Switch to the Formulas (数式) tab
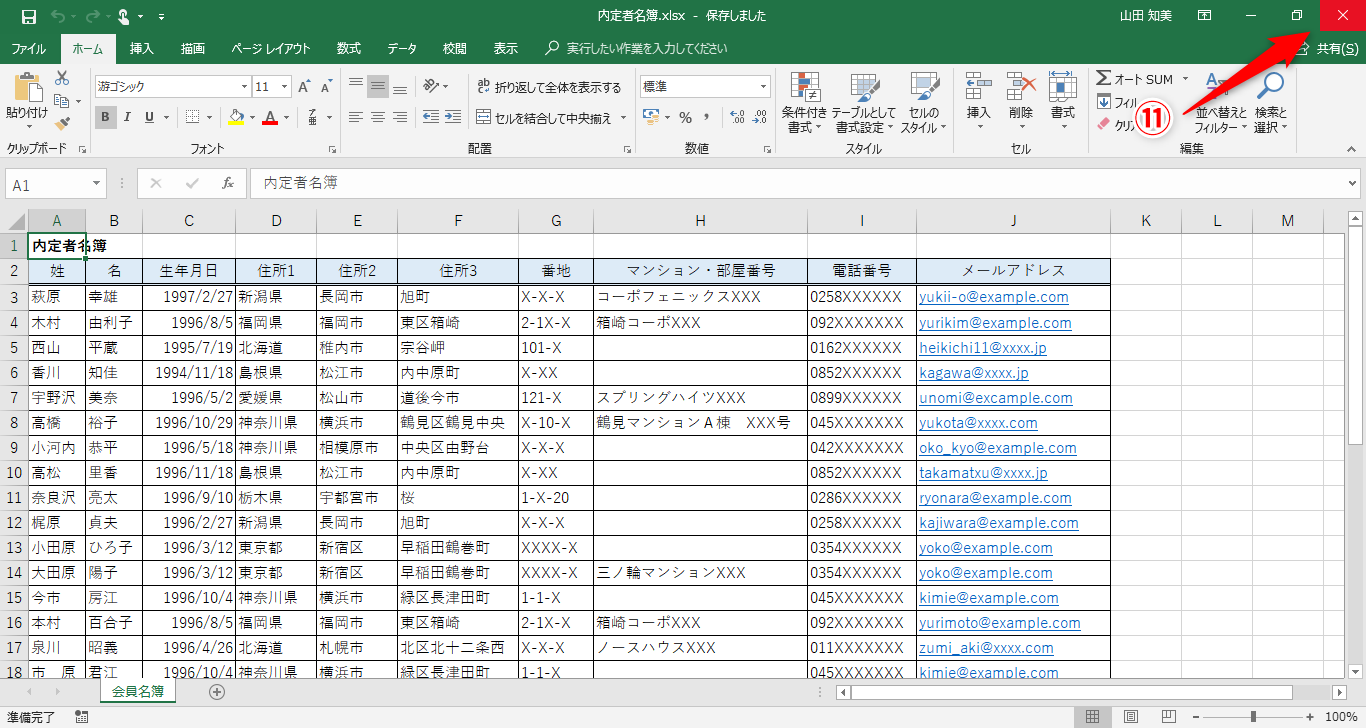The image size is (1366, 728). click(349, 48)
